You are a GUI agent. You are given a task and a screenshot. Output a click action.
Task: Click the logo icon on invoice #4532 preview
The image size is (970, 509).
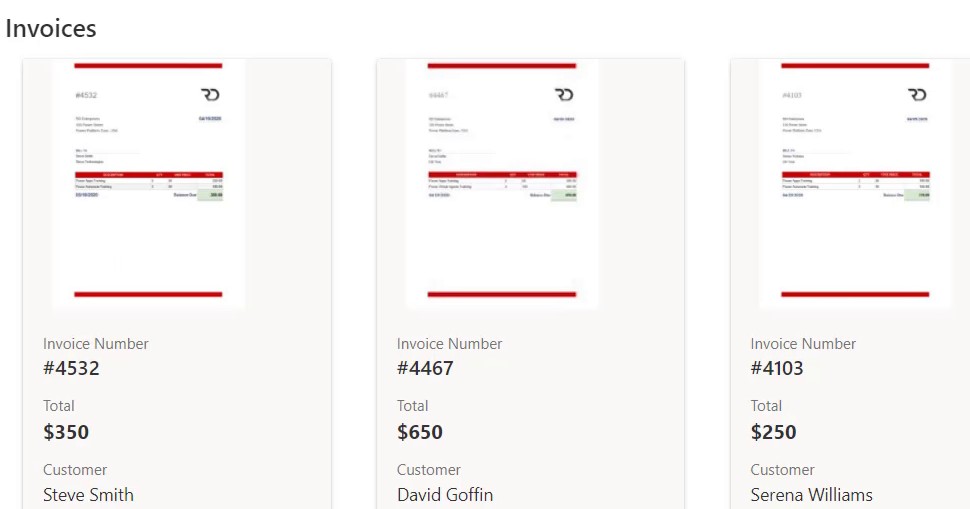210,95
